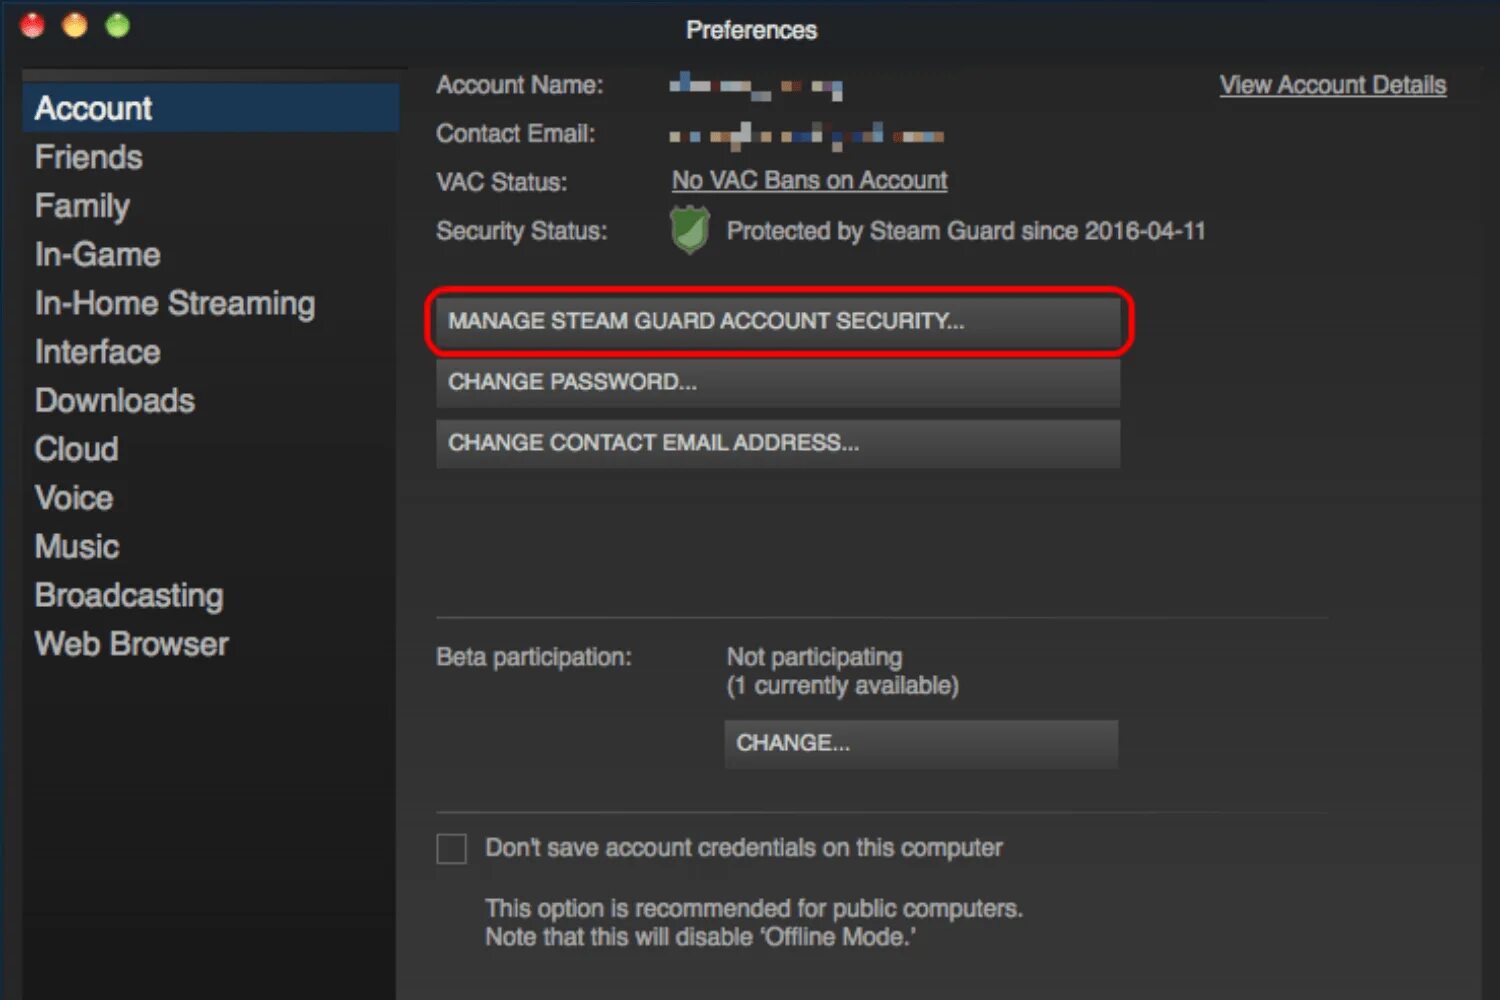Open No VAC Bans on Account link
The height and width of the screenshot is (1000, 1500).
[809, 180]
